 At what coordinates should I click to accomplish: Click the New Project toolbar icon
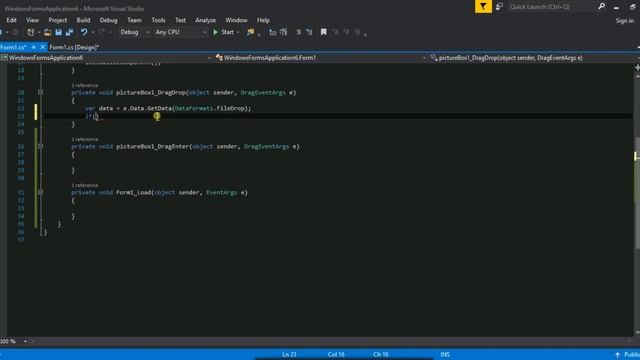pyautogui.click(x=31, y=32)
